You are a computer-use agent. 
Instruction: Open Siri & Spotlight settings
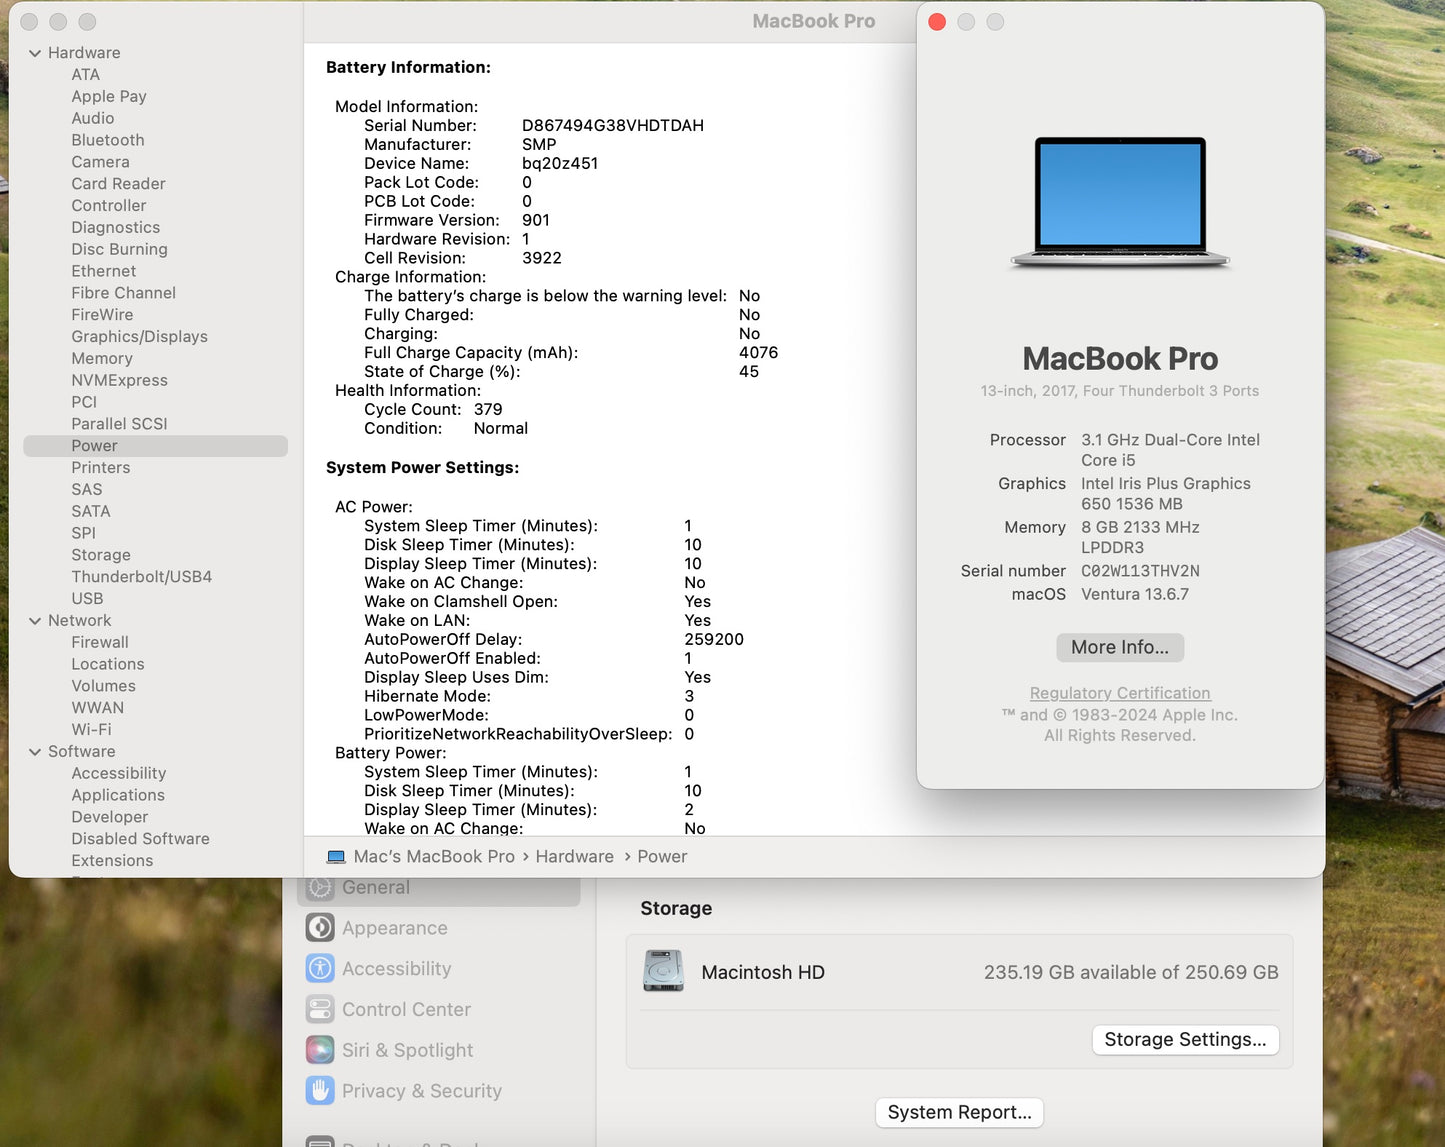coord(407,1050)
